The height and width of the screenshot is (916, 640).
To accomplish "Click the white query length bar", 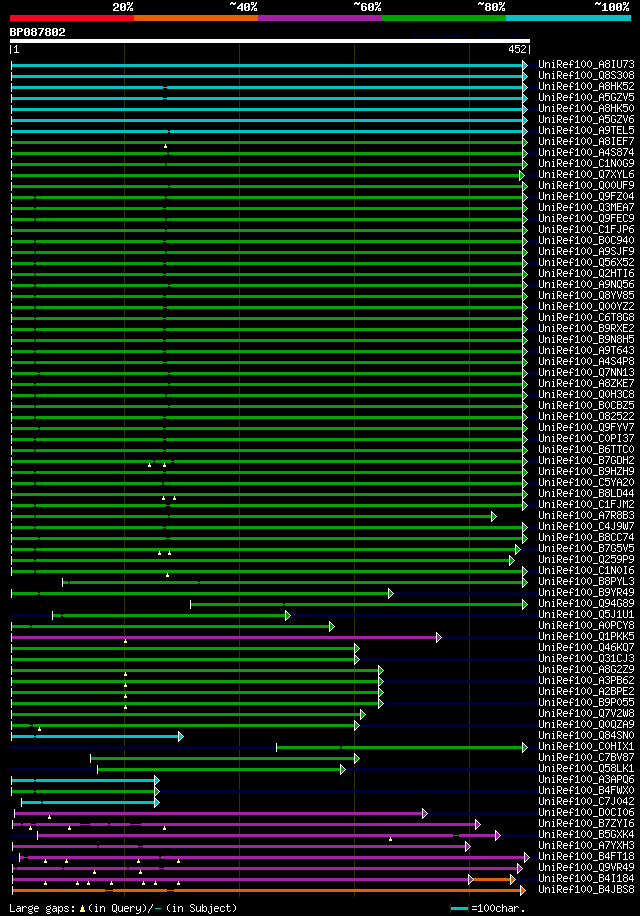I will [270, 41].
